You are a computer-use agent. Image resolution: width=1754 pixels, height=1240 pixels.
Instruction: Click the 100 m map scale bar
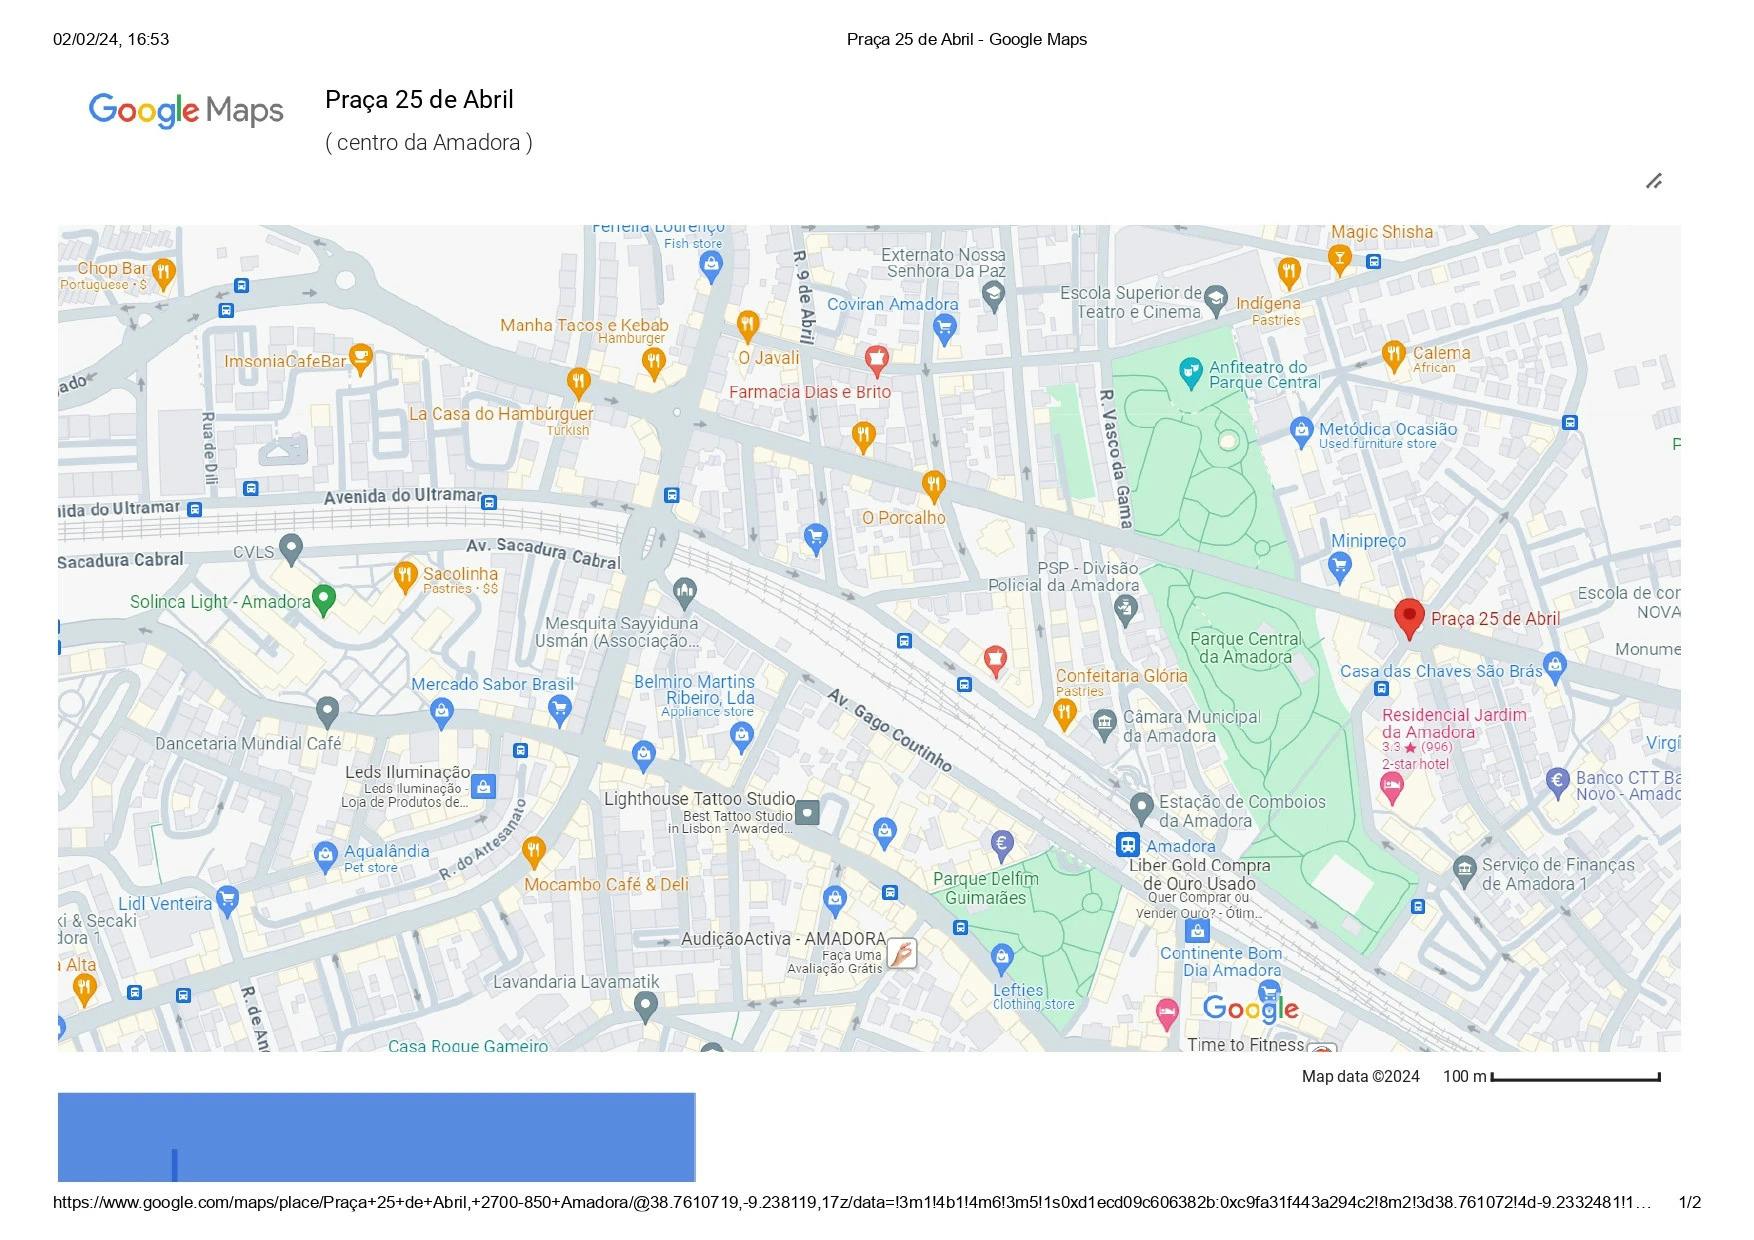[1575, 1077]
